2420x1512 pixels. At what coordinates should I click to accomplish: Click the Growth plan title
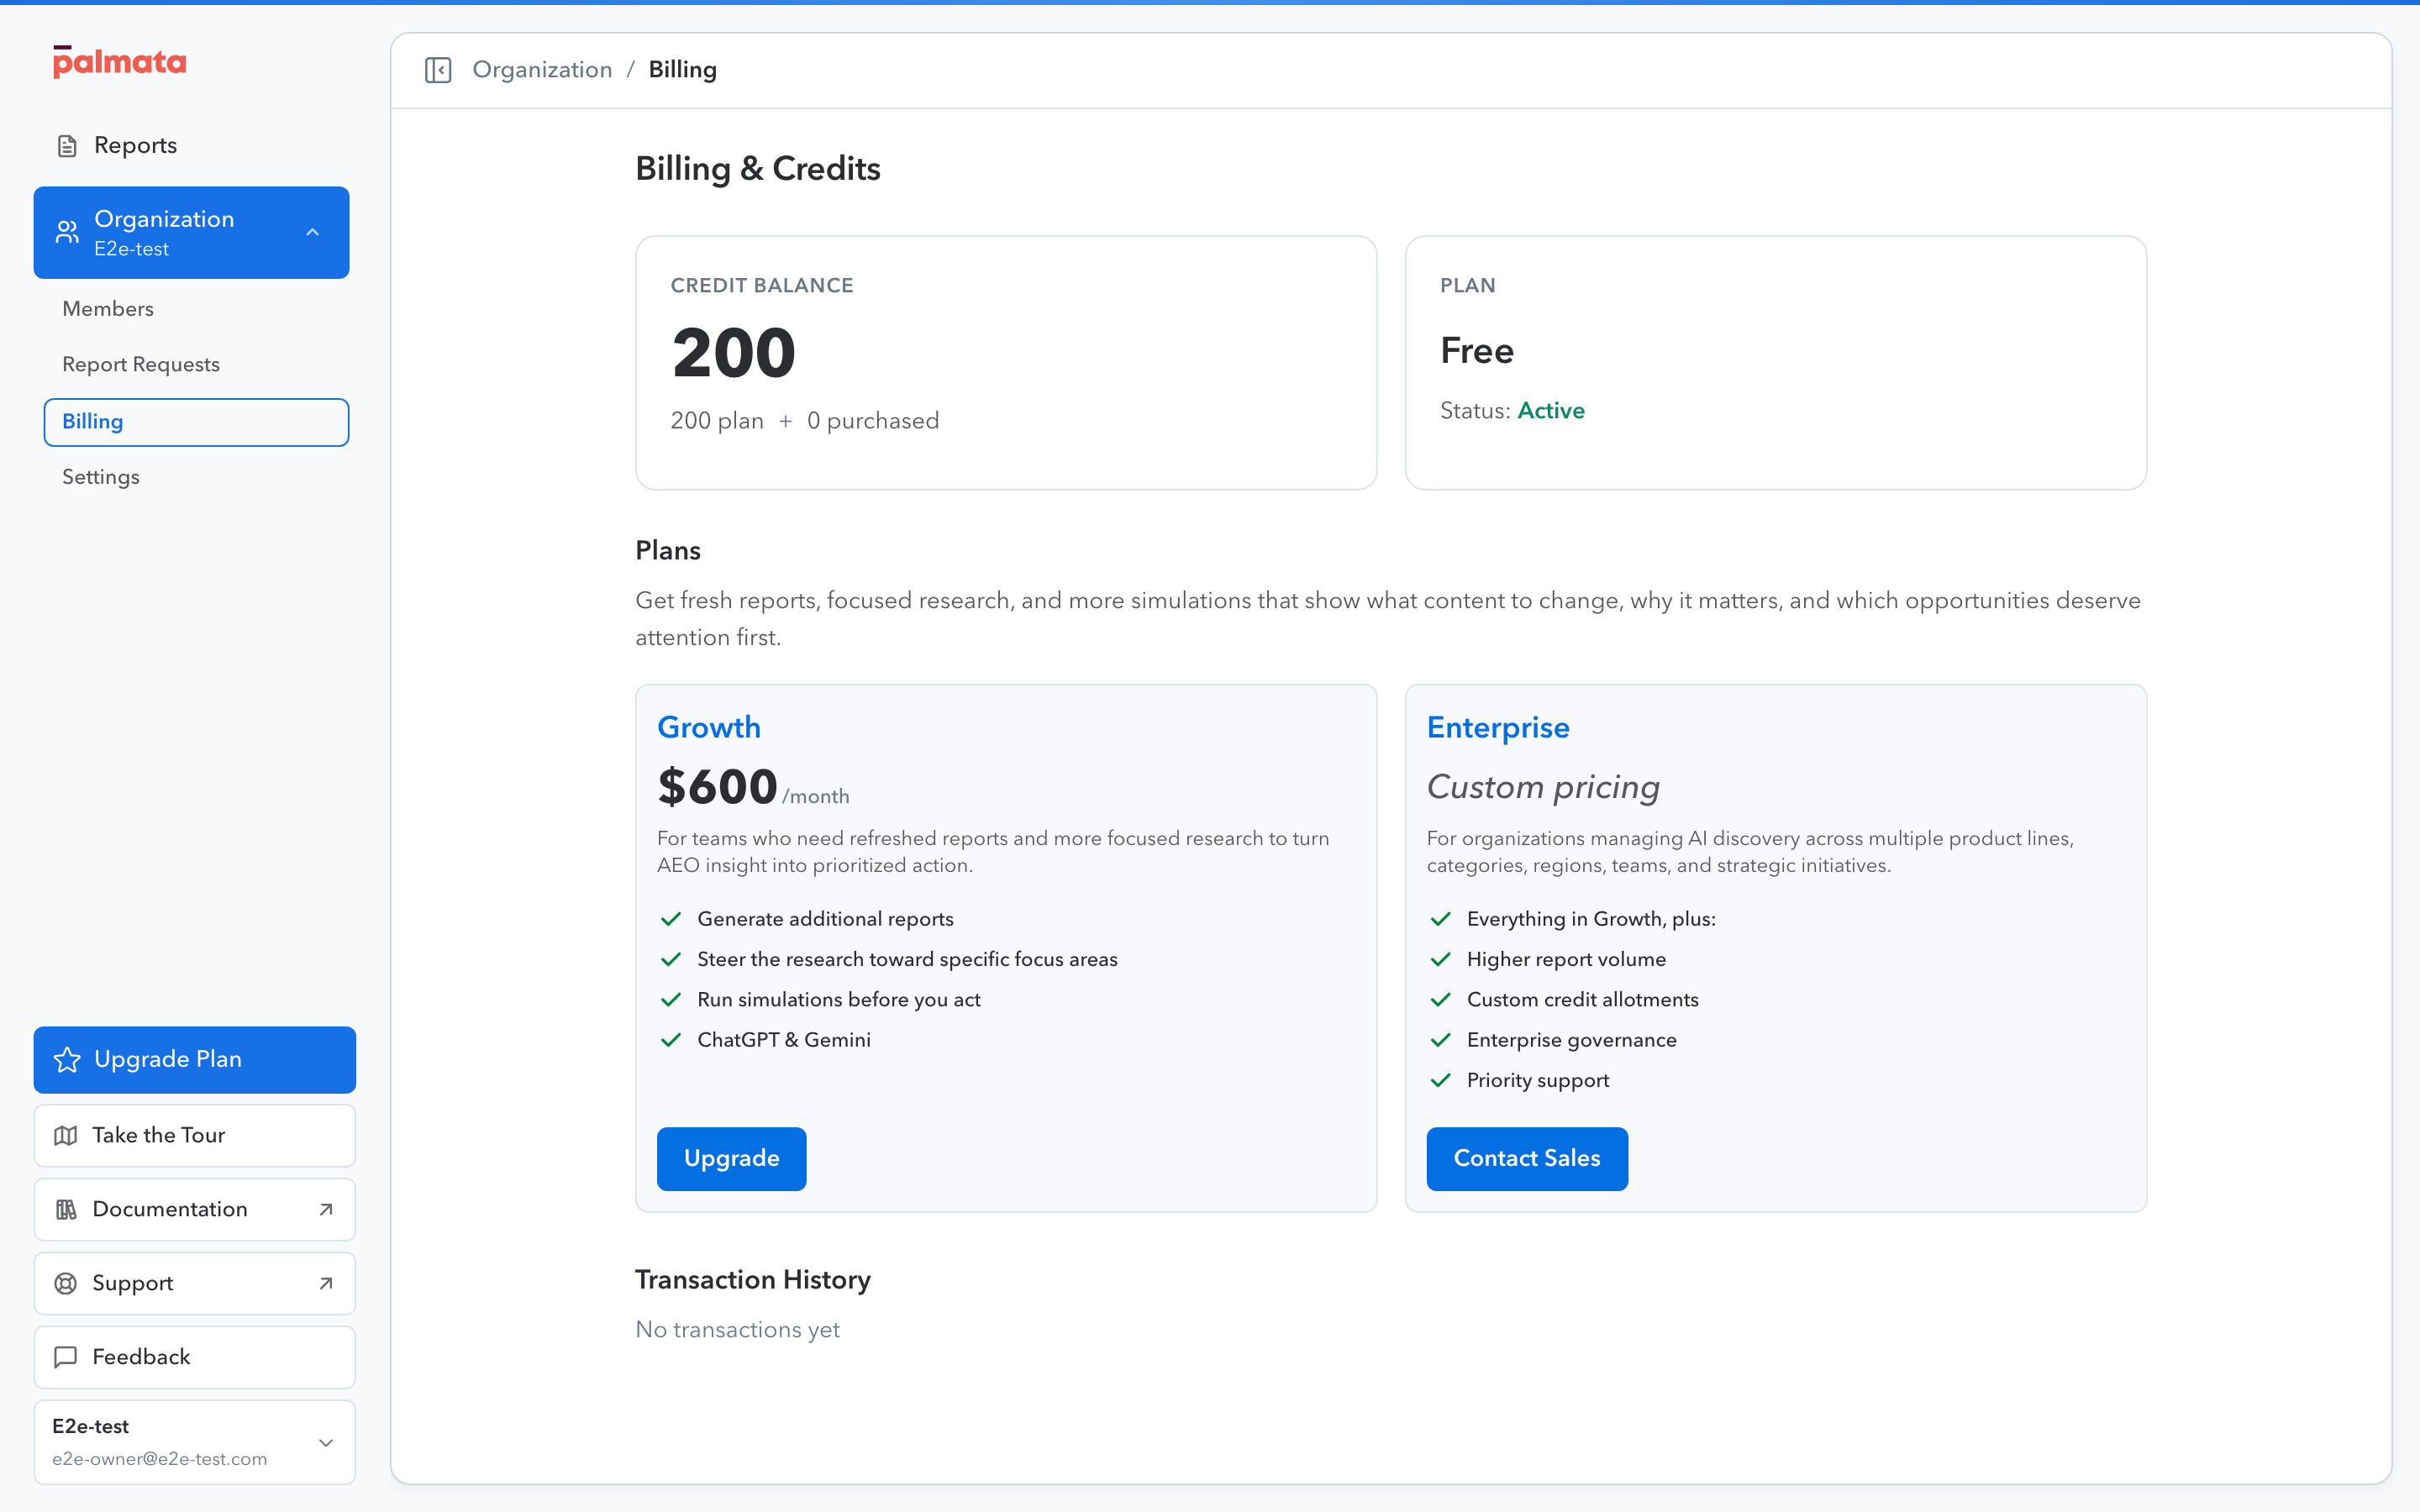(708, 727)
